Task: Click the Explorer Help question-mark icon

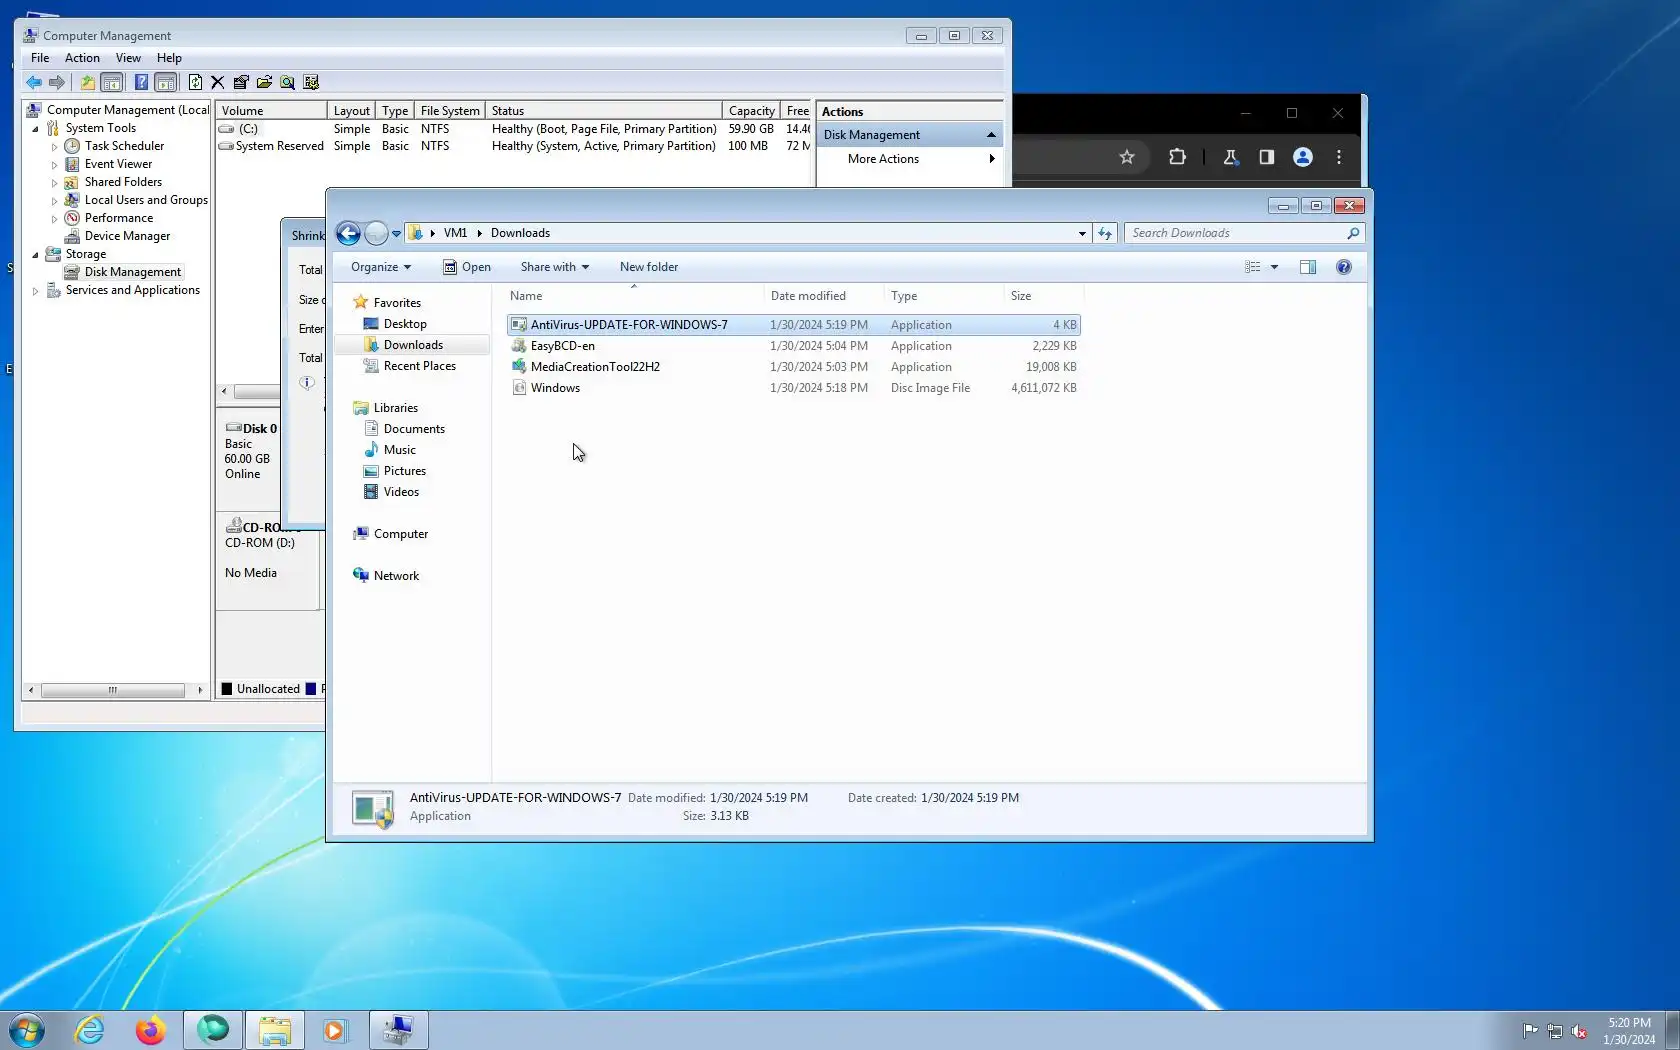Action: point(1344,267)
